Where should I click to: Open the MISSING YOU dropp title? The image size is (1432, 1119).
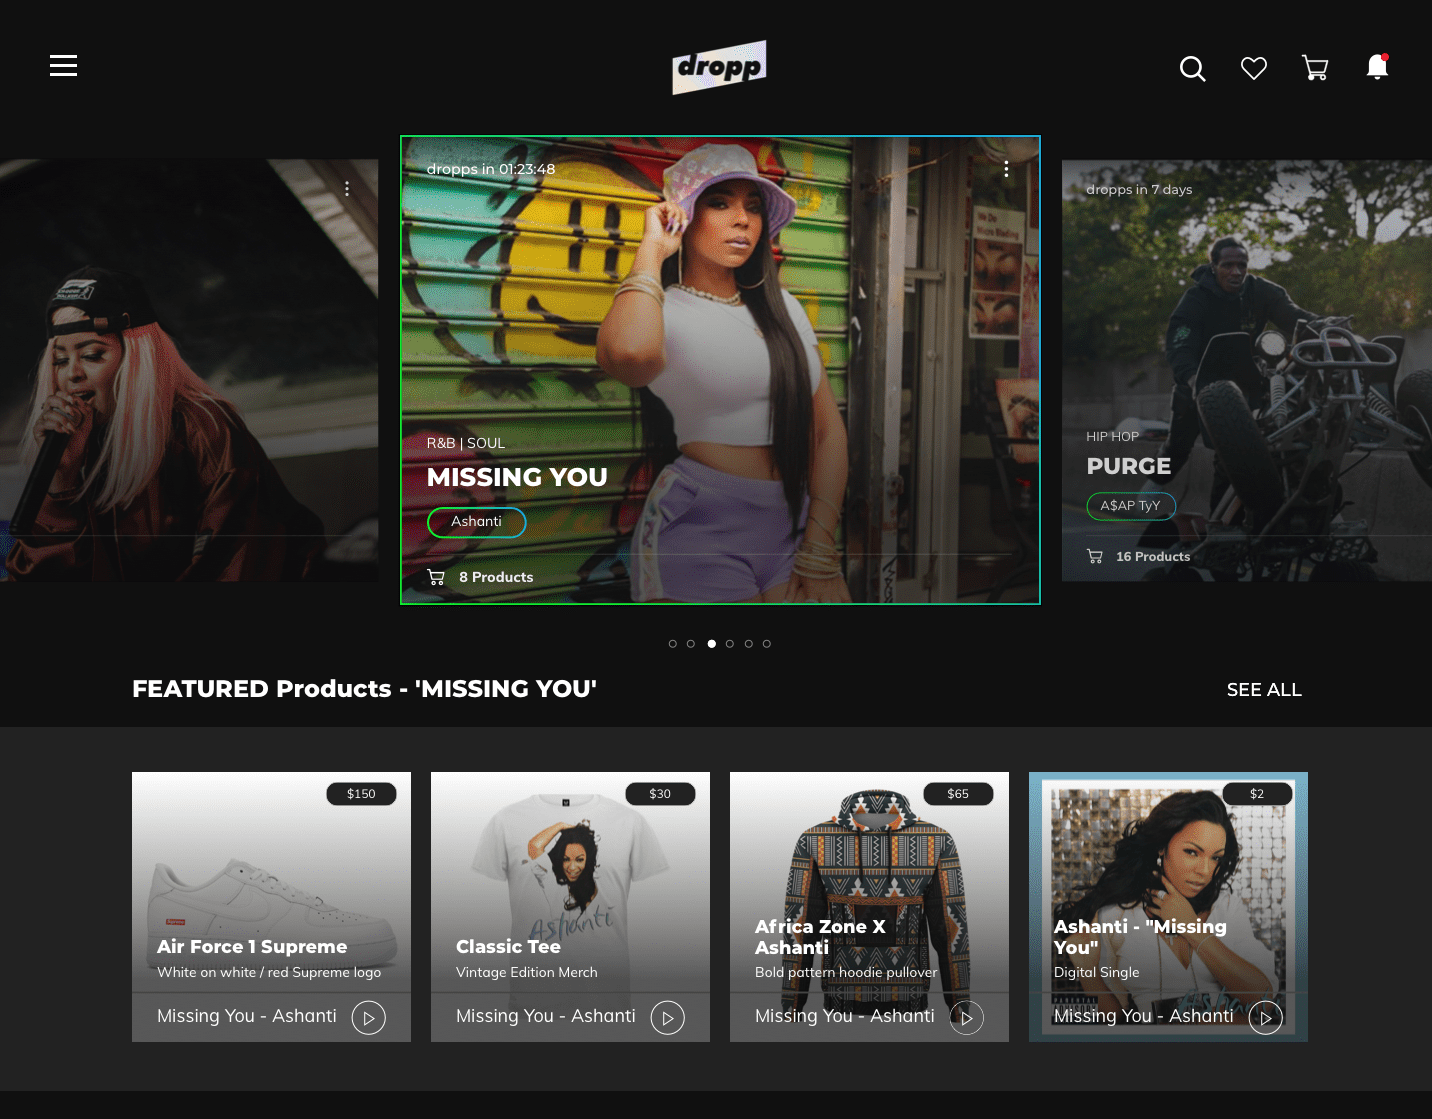pyautogui.click(x=517, y=477)
